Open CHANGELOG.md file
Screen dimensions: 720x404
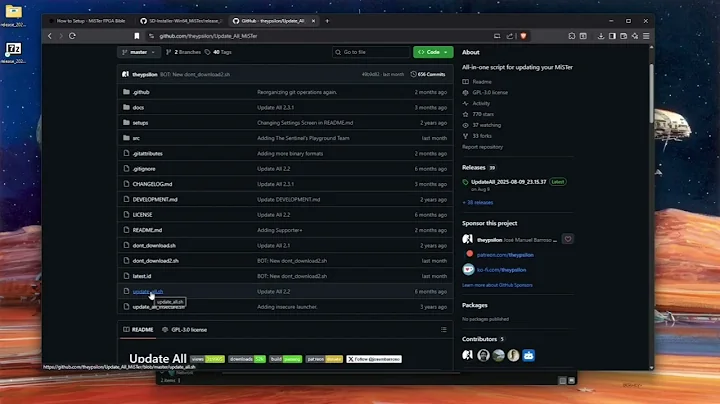(152, 184)
